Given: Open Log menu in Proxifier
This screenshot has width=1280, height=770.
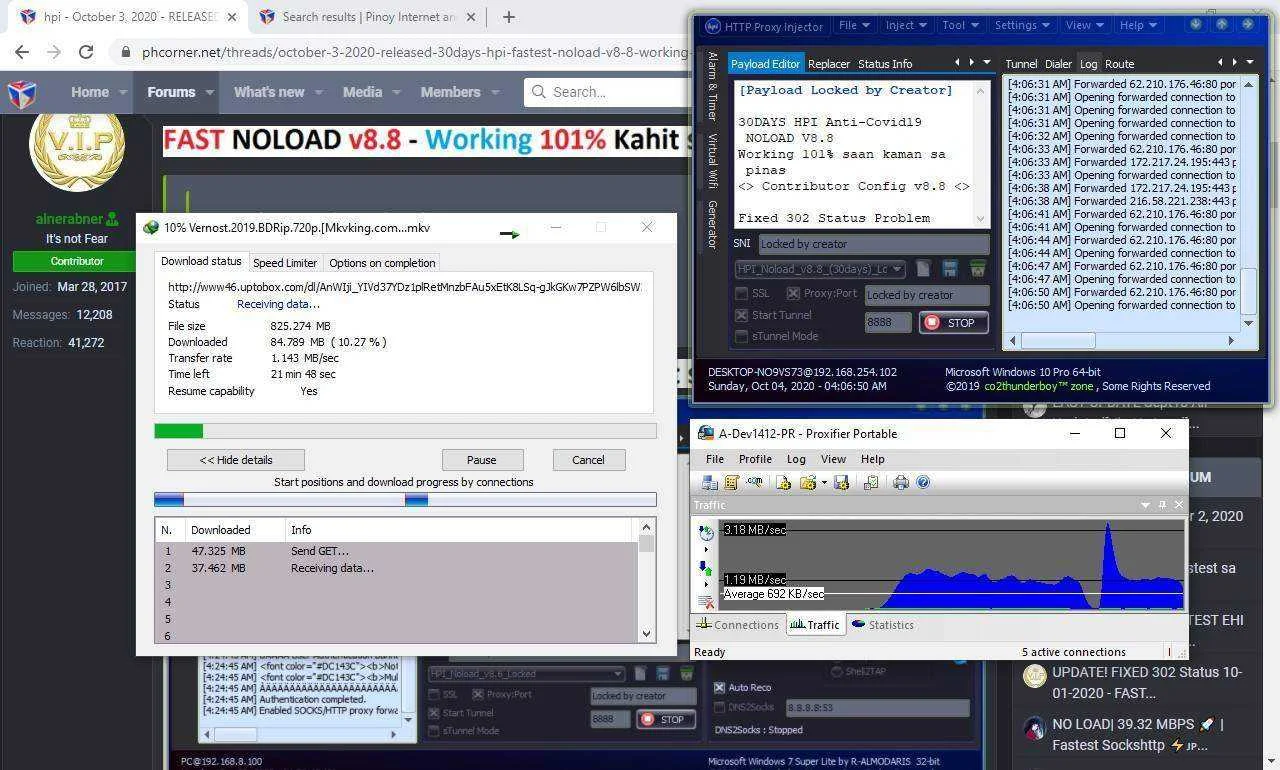Looking at the screenshot, I should tap(796, 459).
